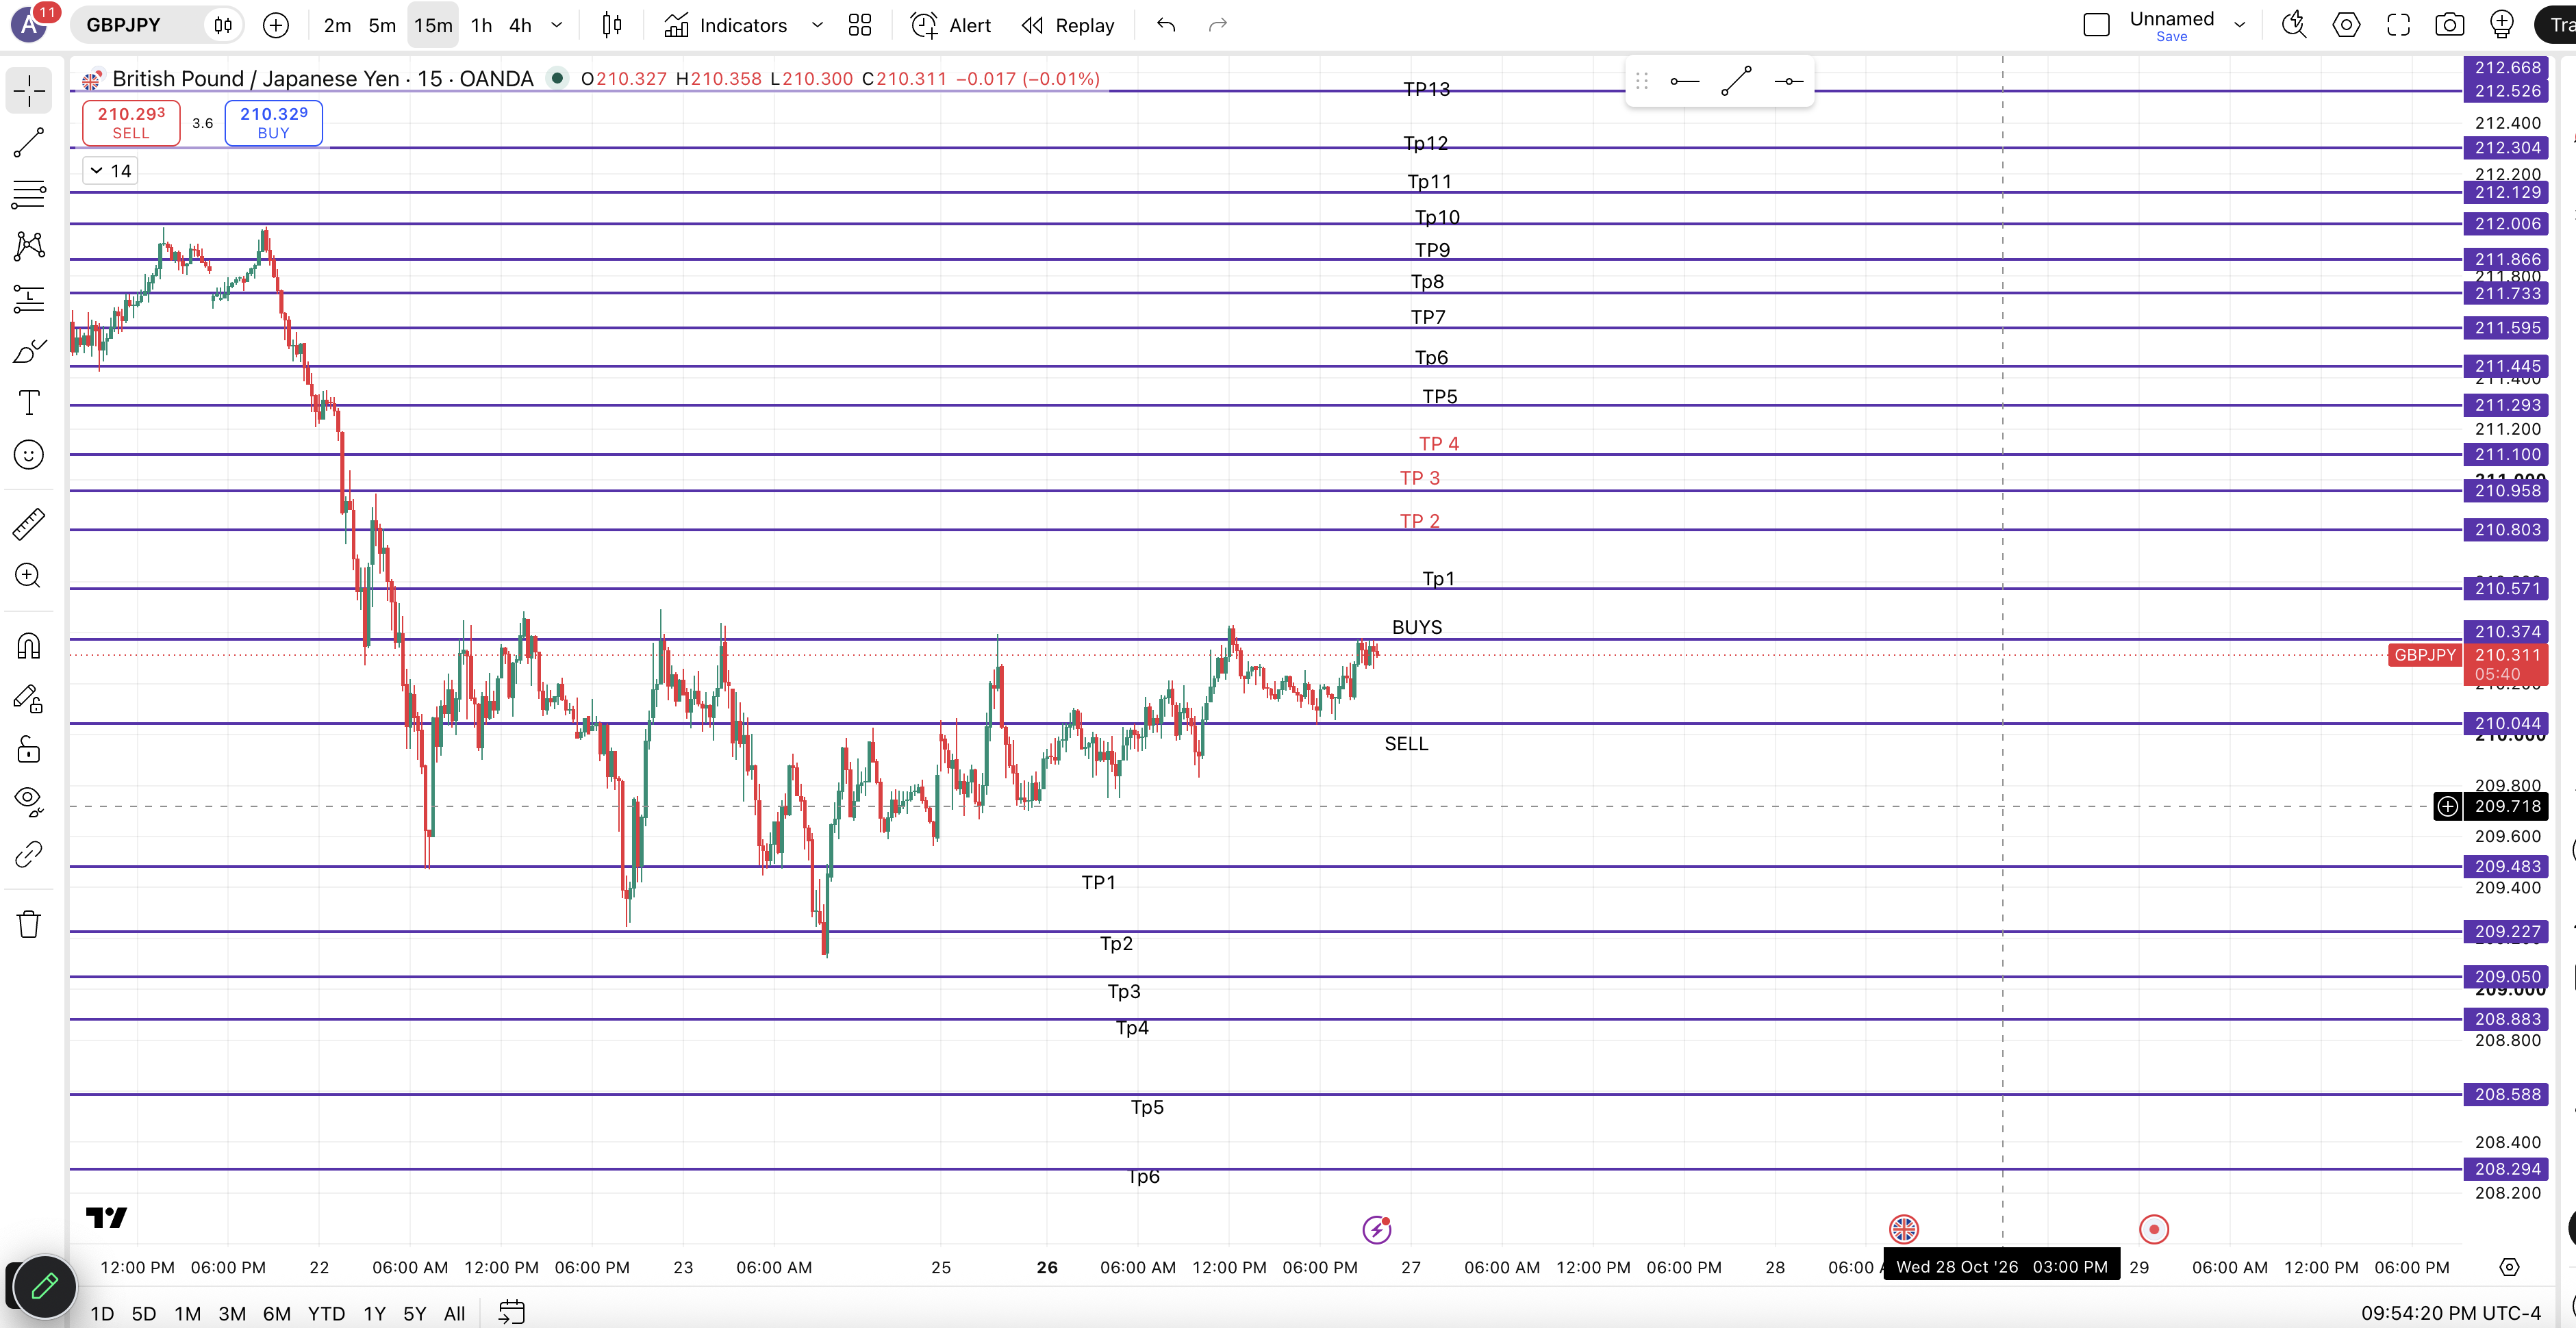Switch to the 1h timeframe
The width and height of the screenshot is (2576, 1328).
(482, 25)
